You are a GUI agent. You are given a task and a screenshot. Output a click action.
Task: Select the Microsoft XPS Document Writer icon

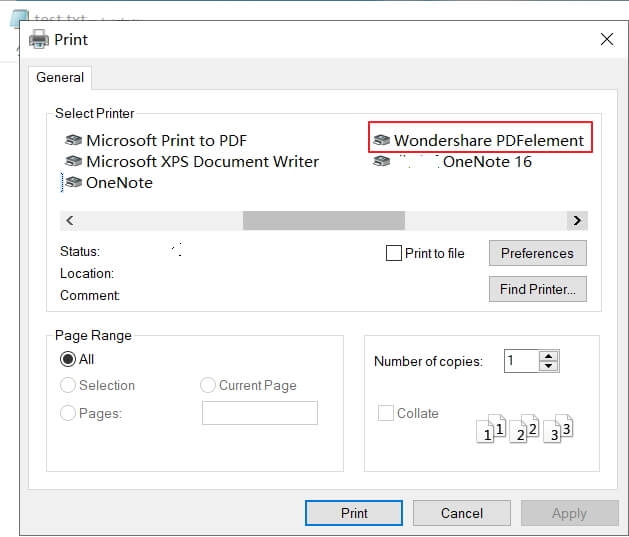pyautogui.click(x=74, y=162)
